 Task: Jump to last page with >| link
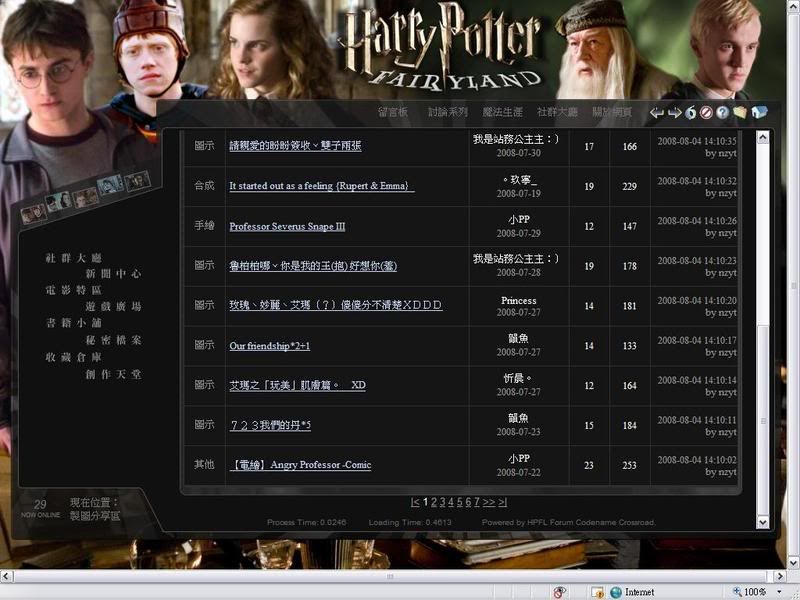503,503
